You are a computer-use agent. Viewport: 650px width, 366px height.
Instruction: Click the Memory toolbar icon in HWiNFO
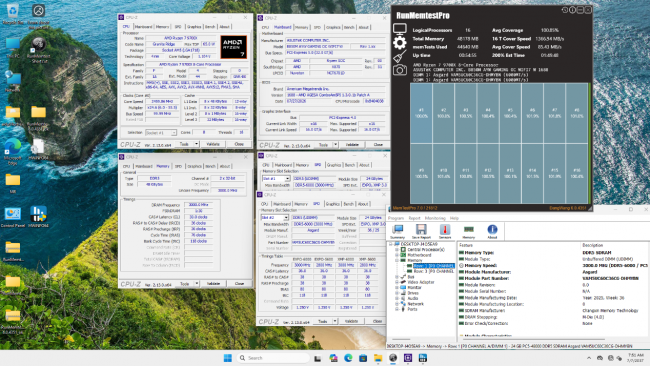468,232
